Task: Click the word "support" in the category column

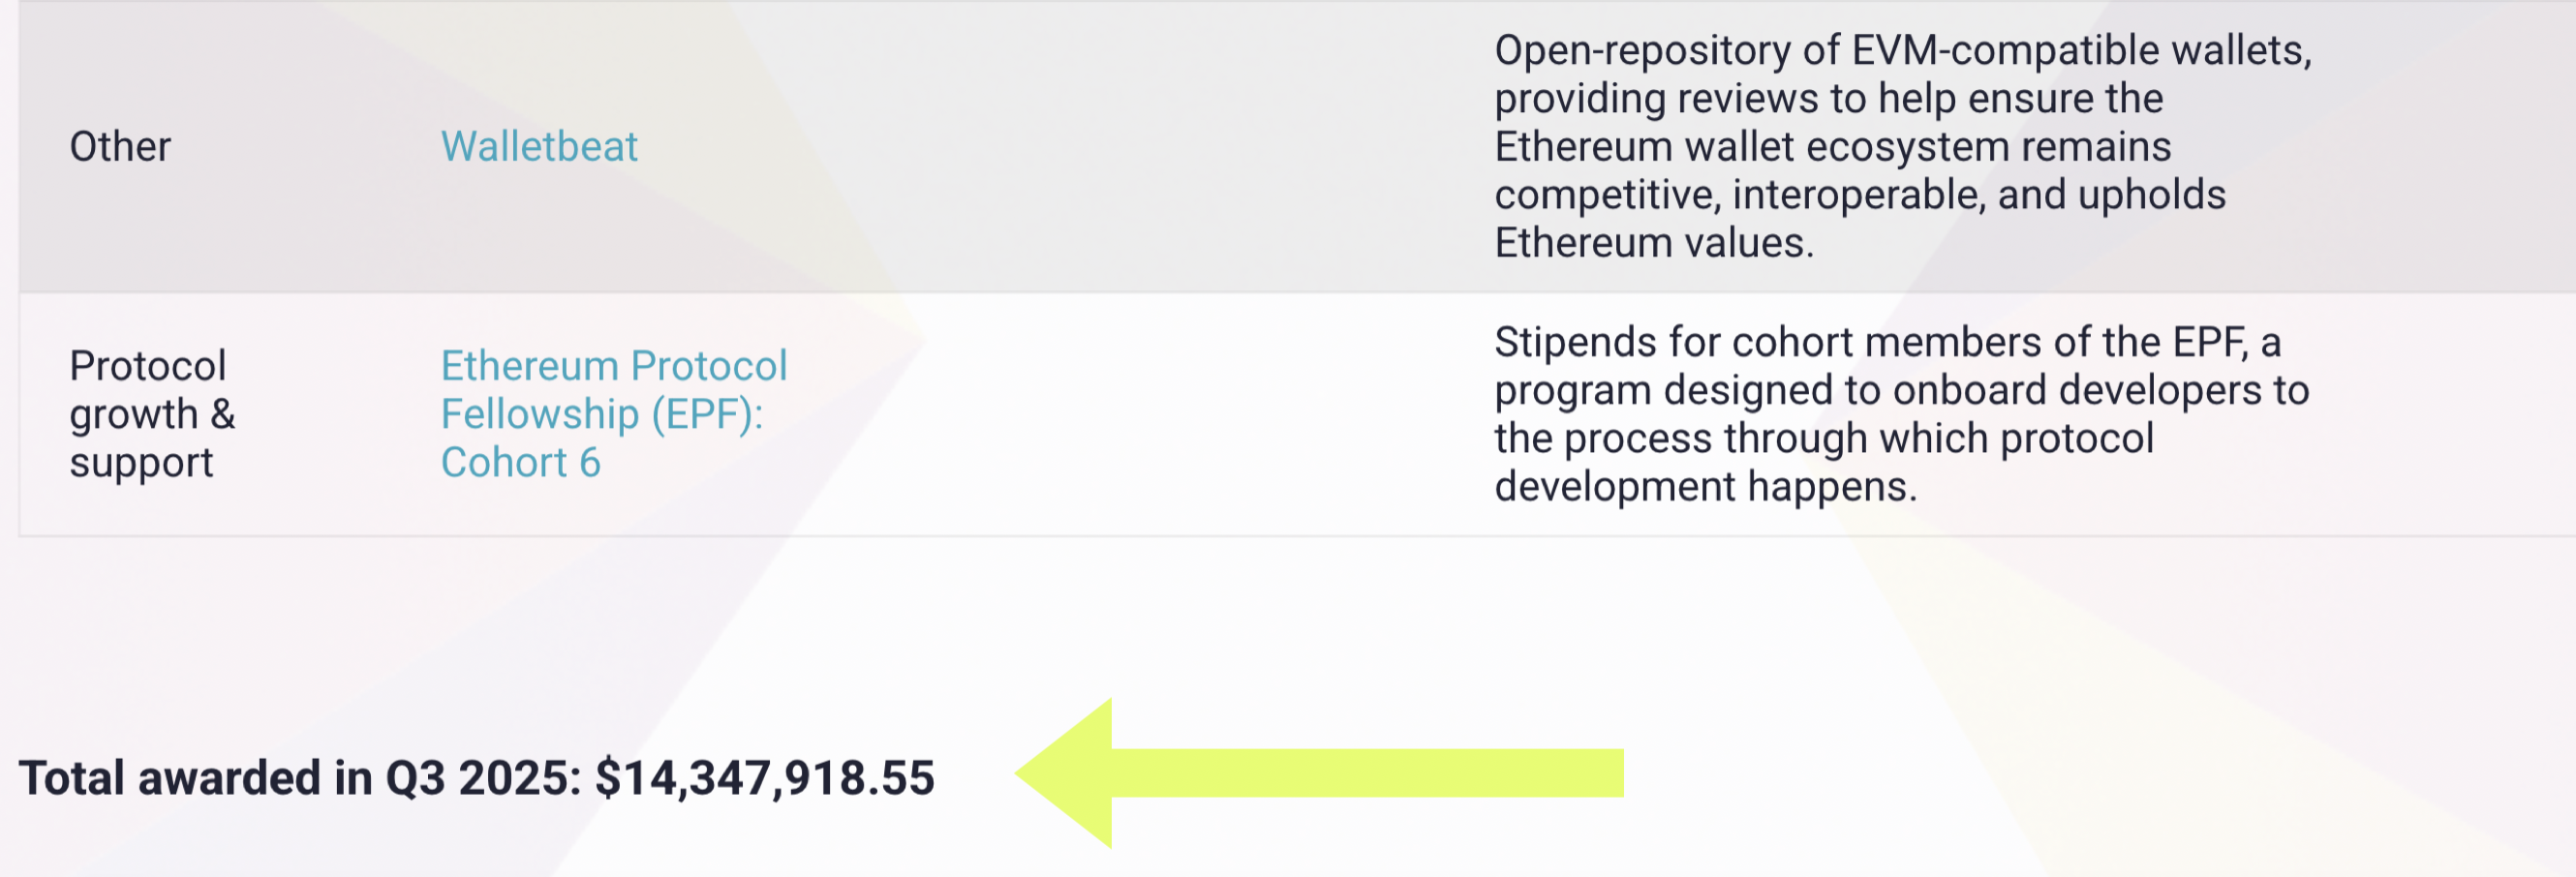Action: [x=141, y=462]
